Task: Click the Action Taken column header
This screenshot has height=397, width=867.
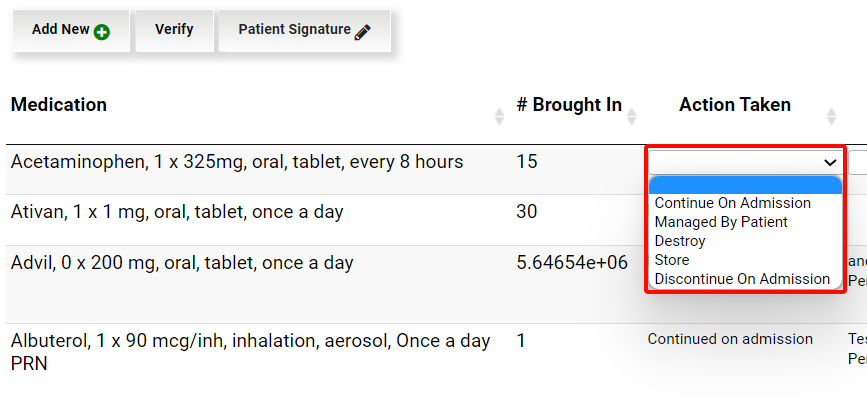Action: (x=734, y=105)
